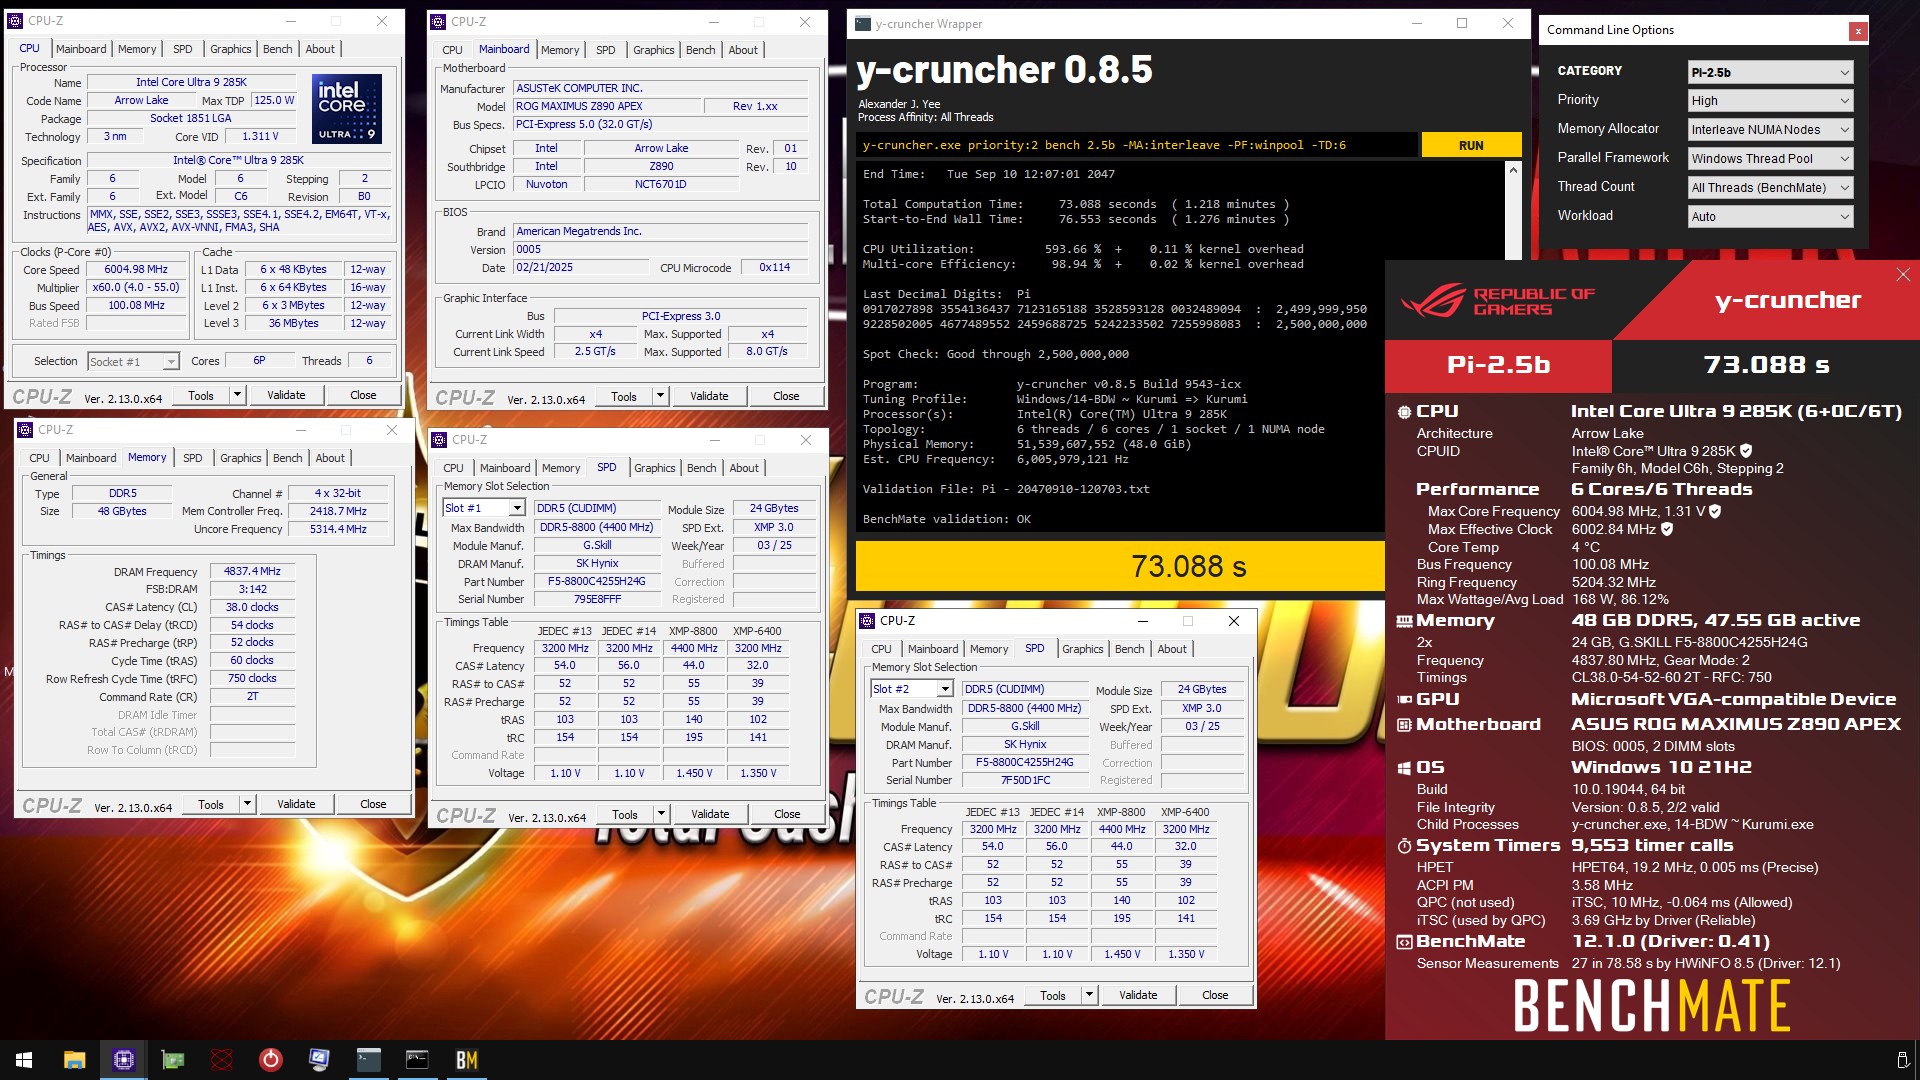Screen dimensions: 1920x1080
Task: Click the Republic of Gamers logo
Action: (x=1498, y=301)
